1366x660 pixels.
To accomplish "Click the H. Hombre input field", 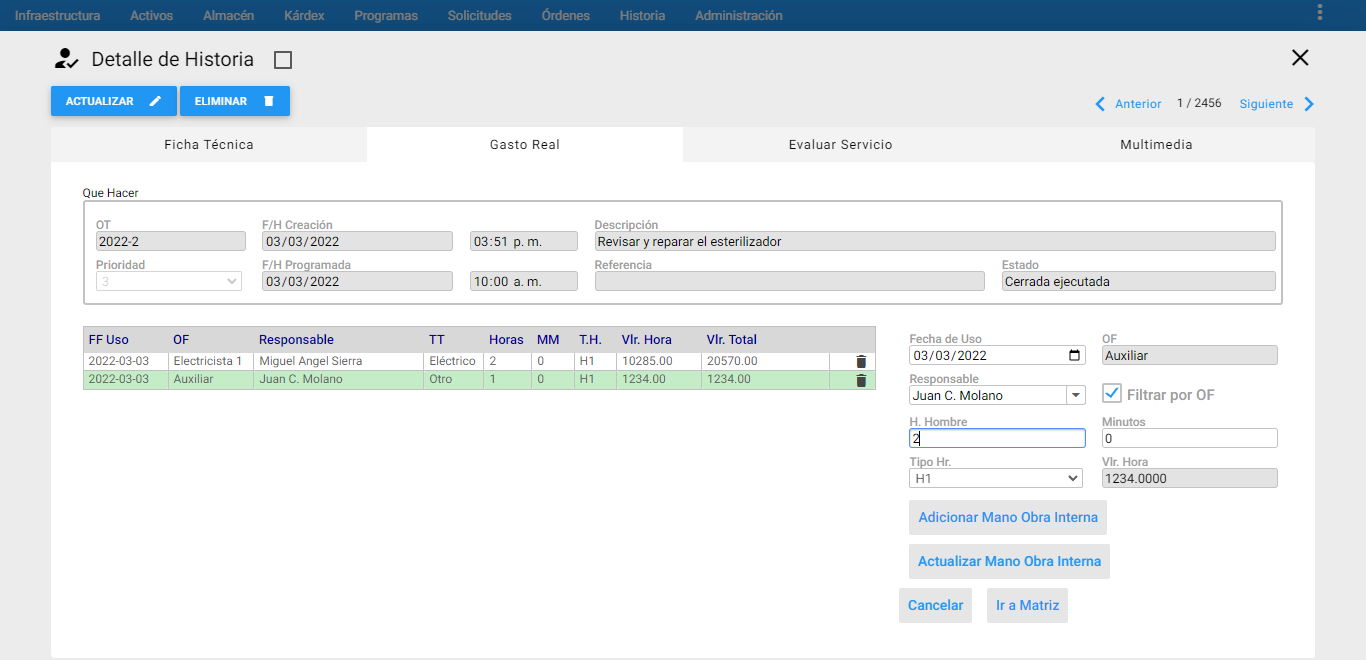I will (997, 438).
